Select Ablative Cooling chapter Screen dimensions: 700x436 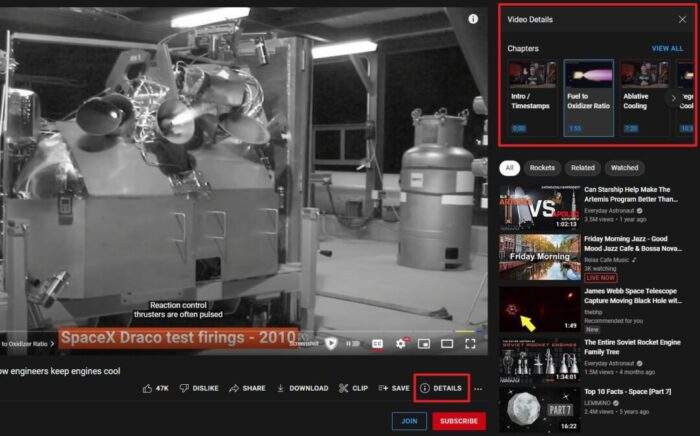(x=644, y=98)
